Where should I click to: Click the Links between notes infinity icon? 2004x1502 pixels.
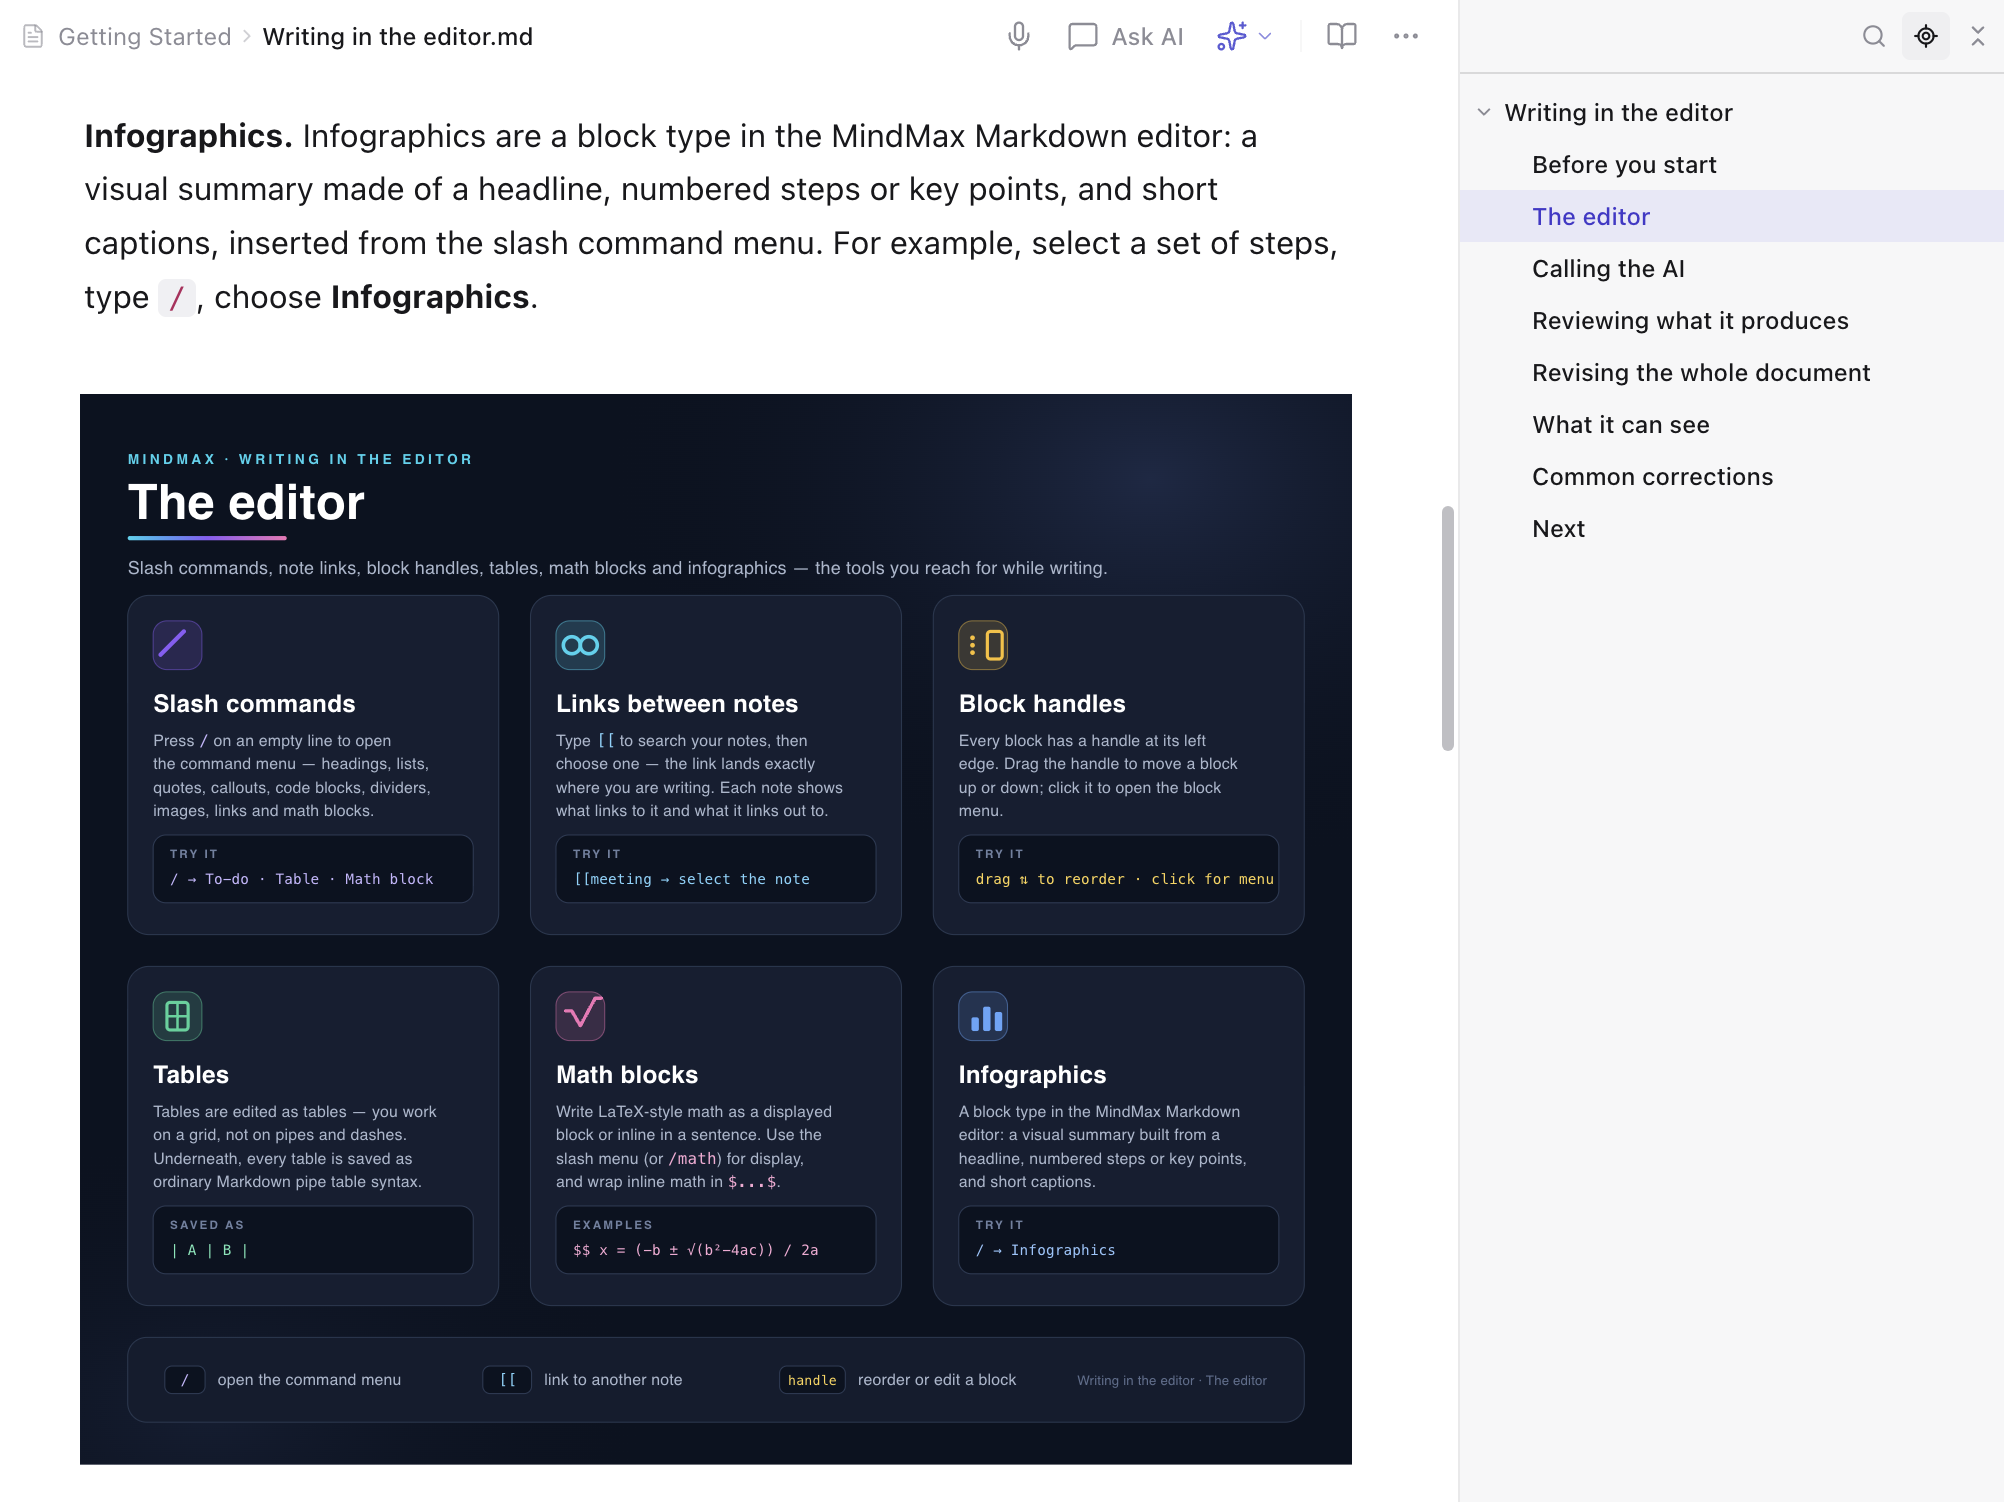point(580,645)
